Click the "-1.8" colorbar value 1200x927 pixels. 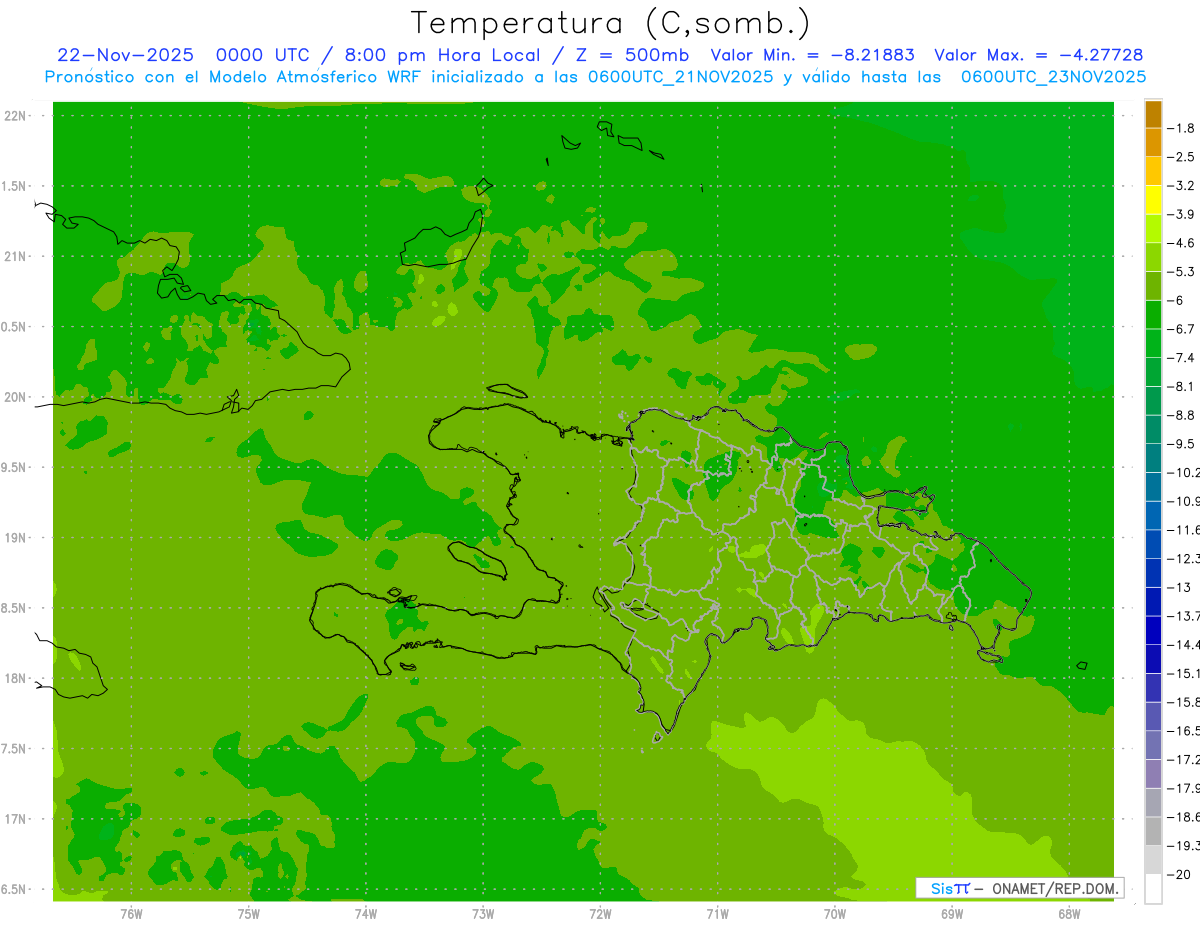[1182, 128]
